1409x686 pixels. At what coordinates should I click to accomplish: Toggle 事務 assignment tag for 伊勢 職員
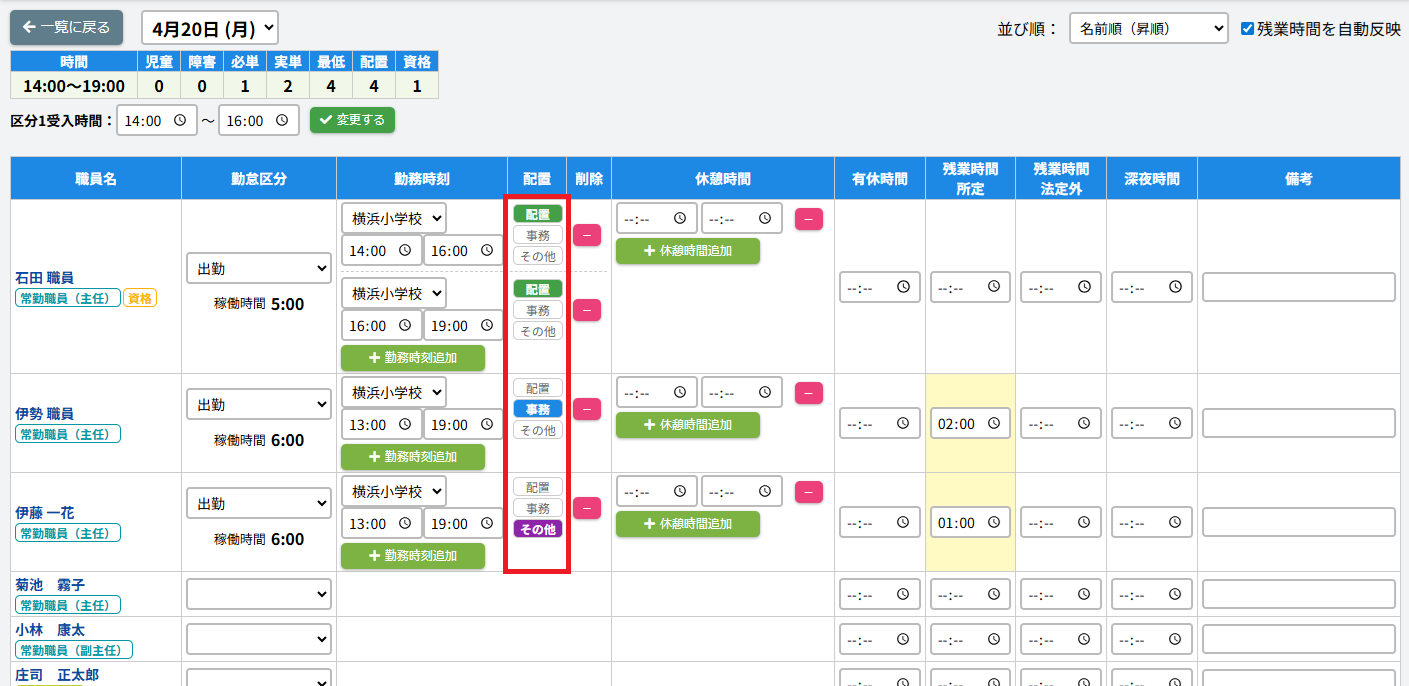coord(538,409)
